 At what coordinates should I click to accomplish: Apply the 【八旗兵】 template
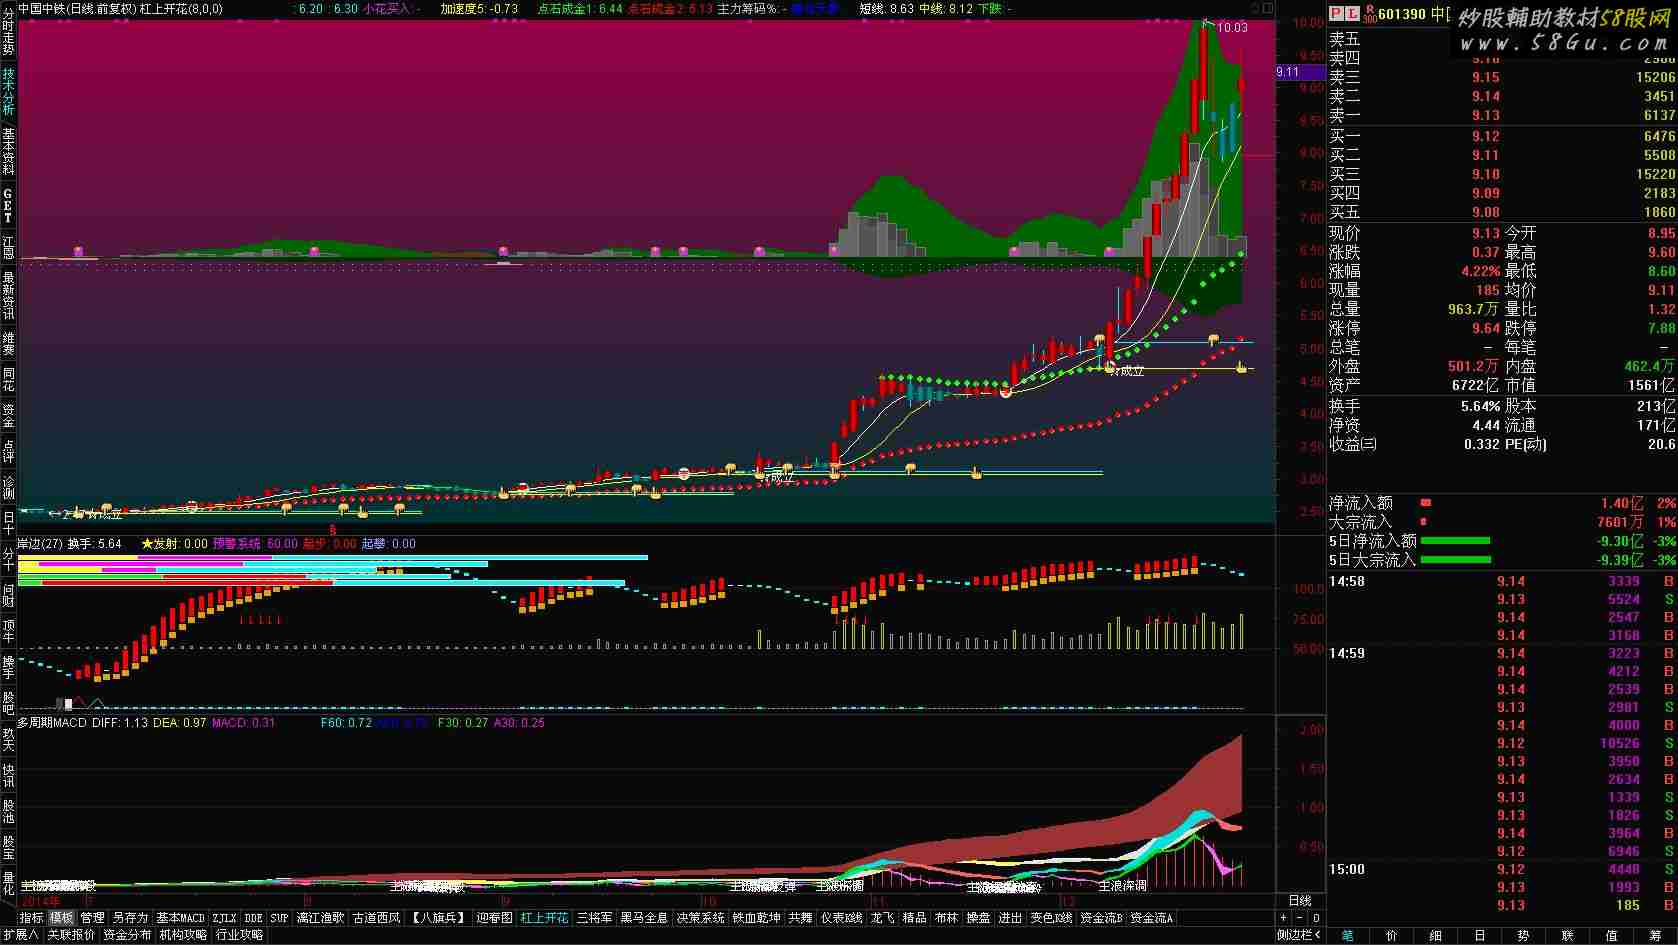tap(438, 917)
